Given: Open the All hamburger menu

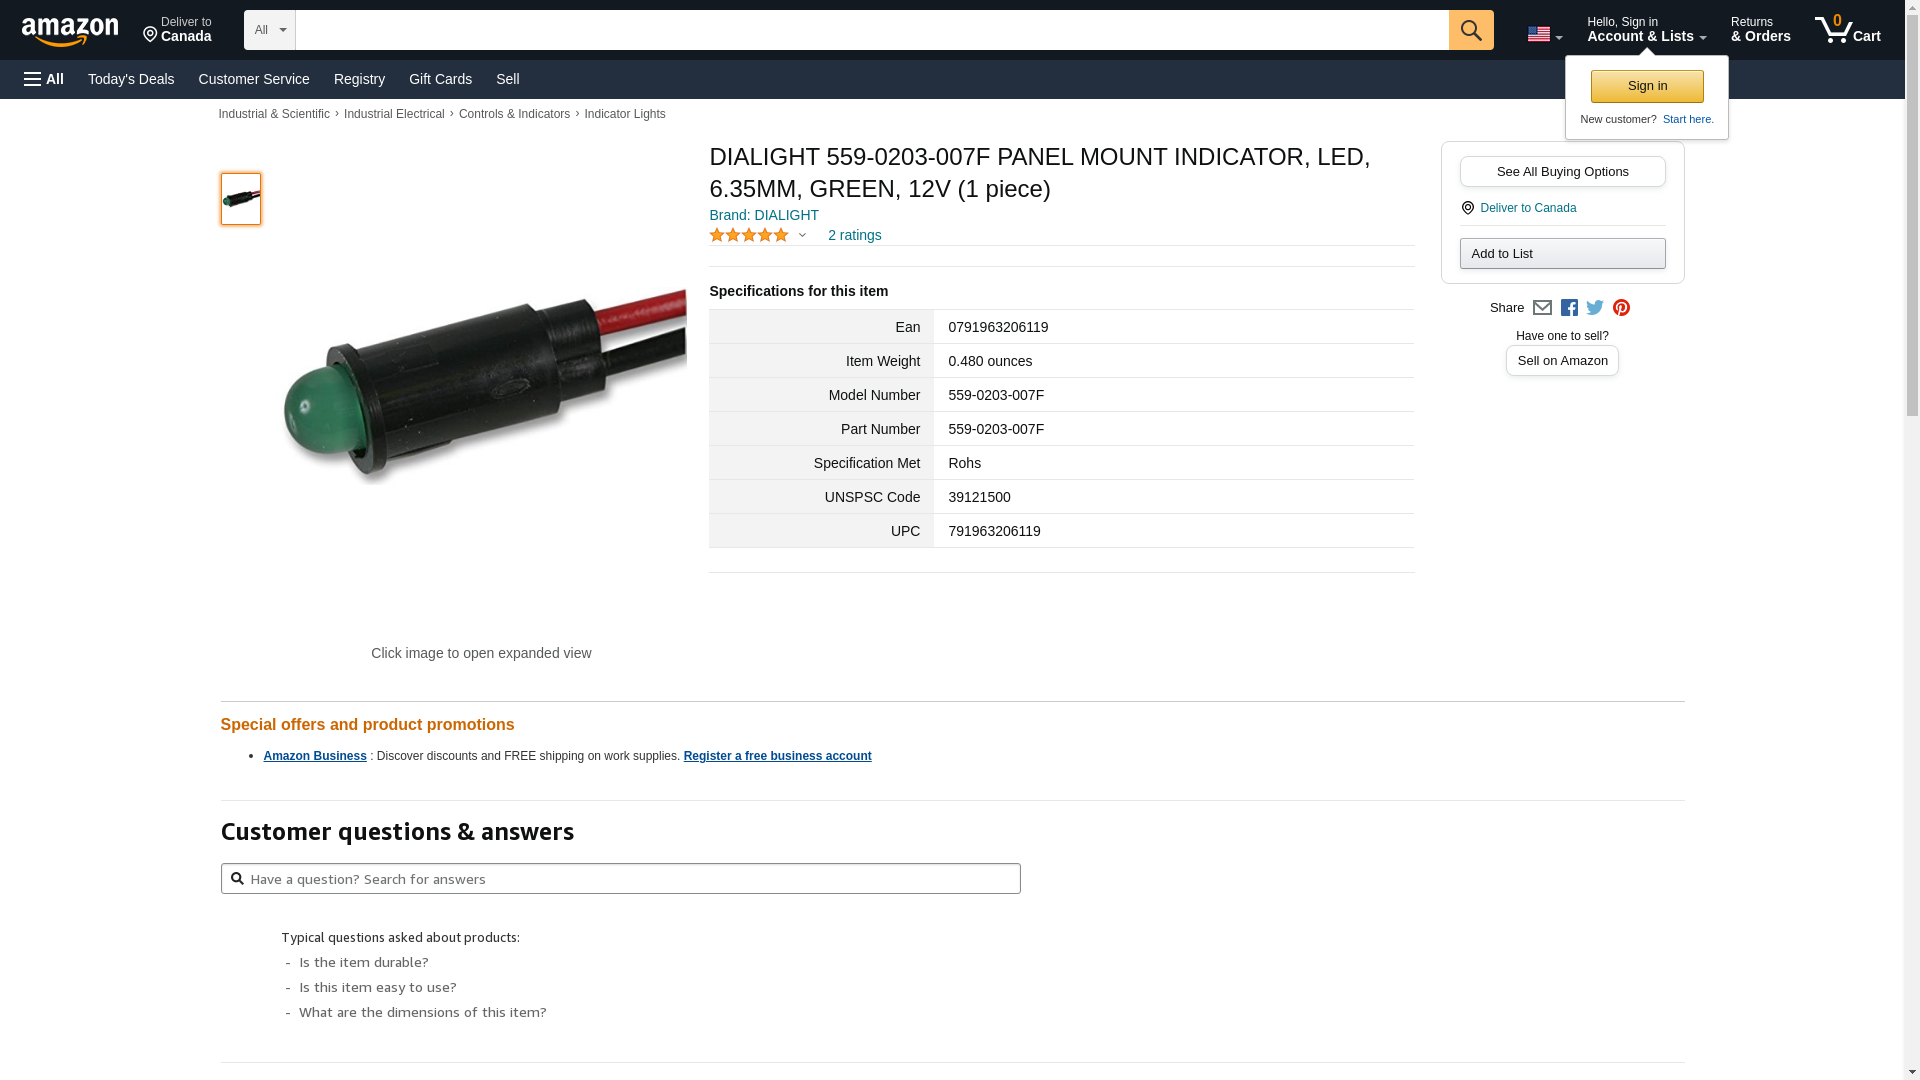Looking at the screenshot, I should click(44, 79).
